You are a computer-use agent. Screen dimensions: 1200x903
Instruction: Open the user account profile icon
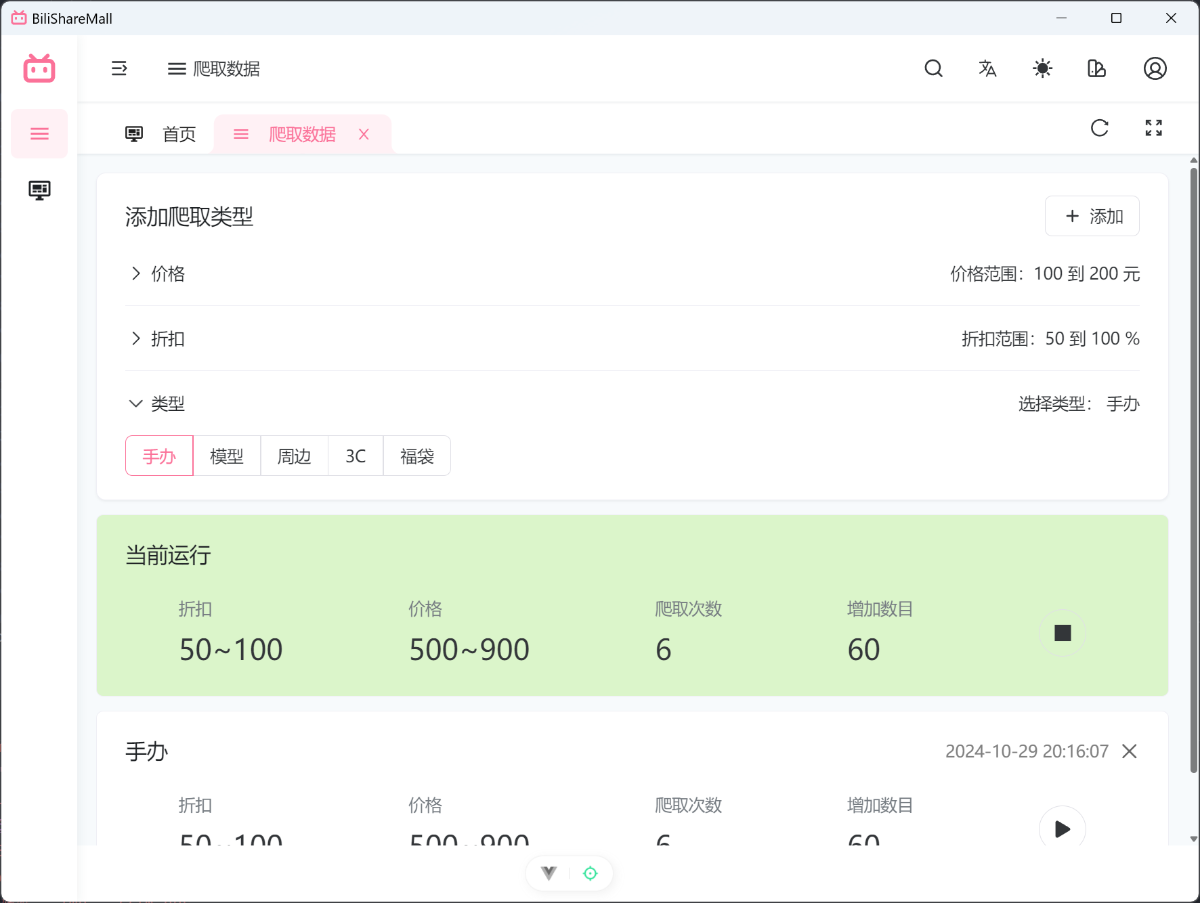pos(1155,69)
